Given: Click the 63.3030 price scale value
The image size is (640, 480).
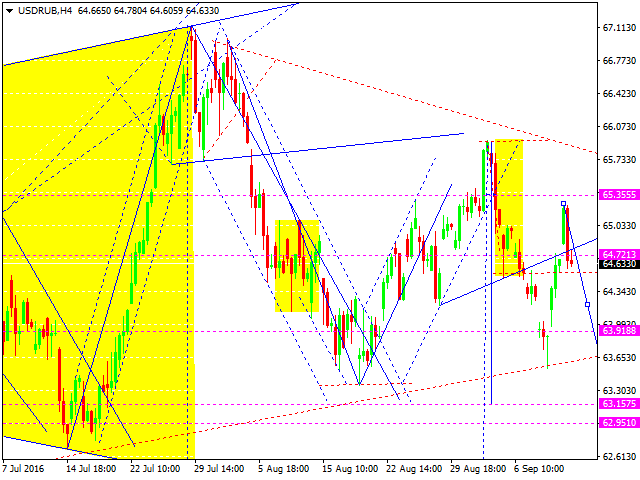Looking at the screenshot, I should [619, 391].
